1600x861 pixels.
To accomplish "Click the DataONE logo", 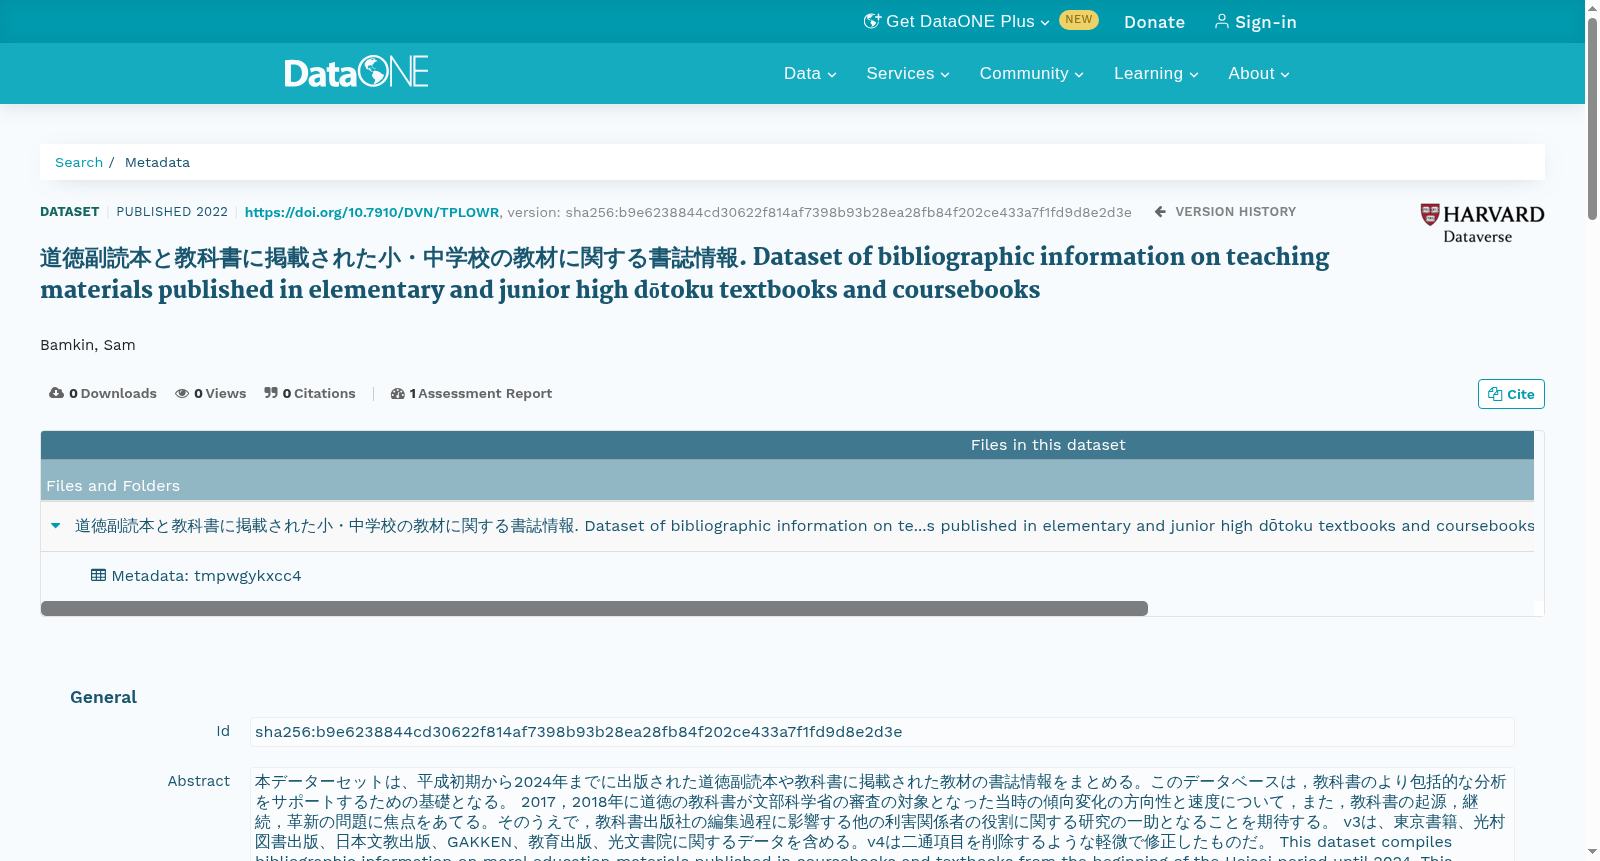I will point(356,72).
